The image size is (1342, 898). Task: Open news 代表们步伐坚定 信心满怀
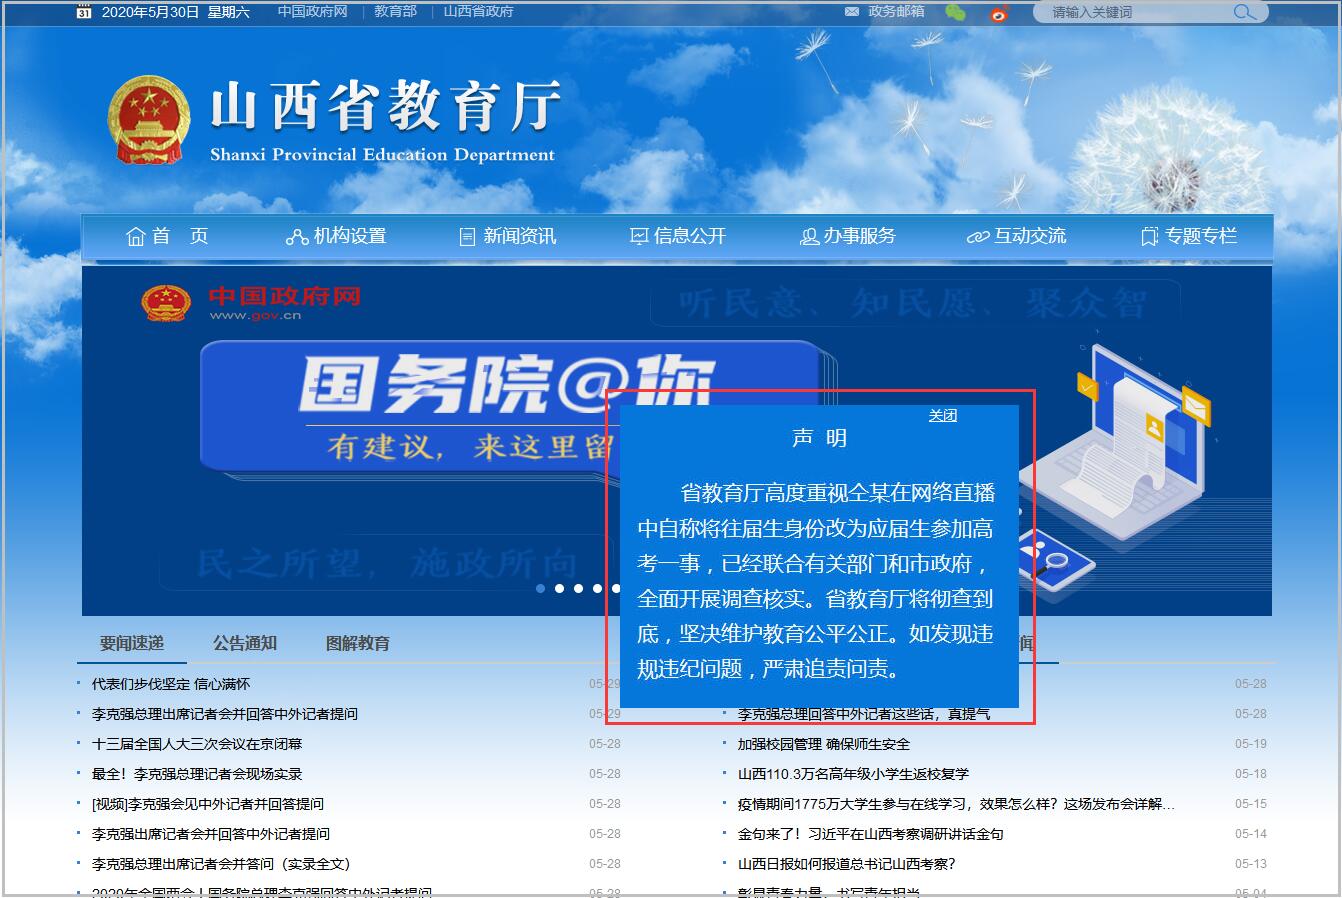coord(171,684)
